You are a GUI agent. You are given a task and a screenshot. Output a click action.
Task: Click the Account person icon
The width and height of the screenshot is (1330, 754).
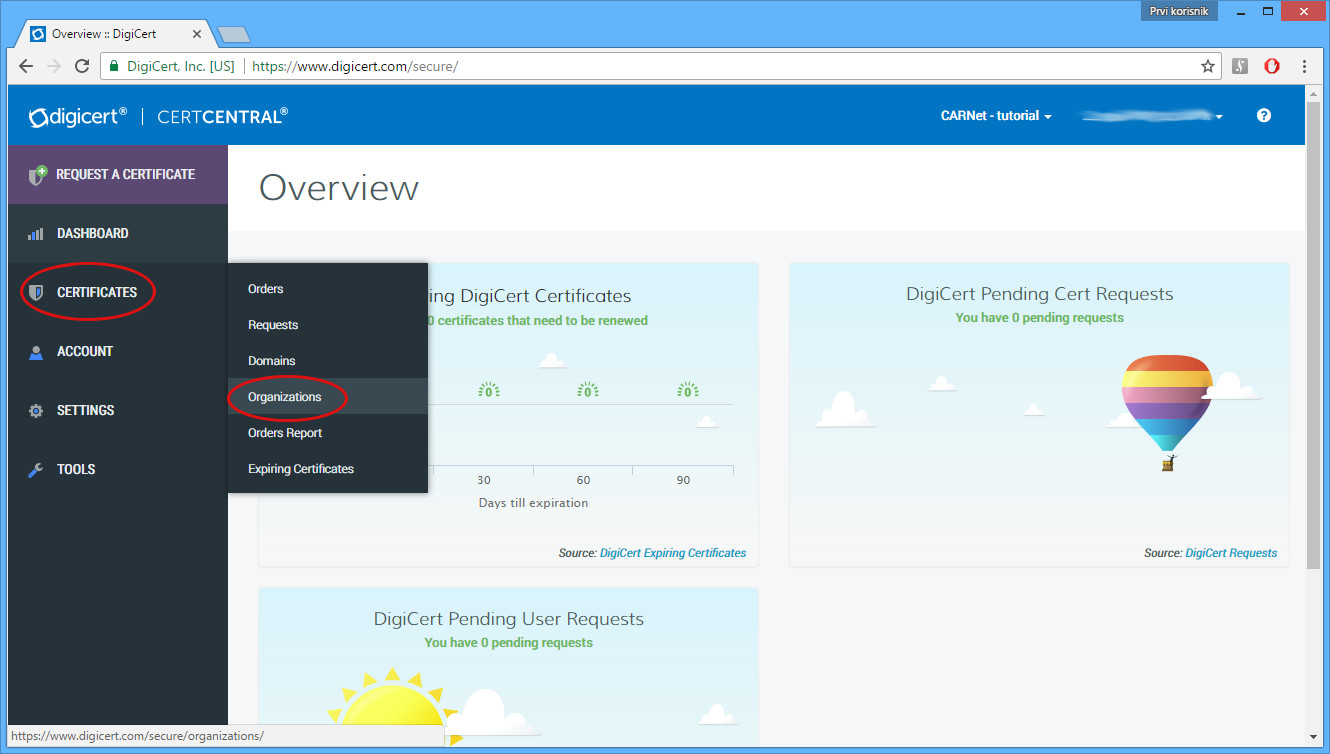(x=36, y=352)
